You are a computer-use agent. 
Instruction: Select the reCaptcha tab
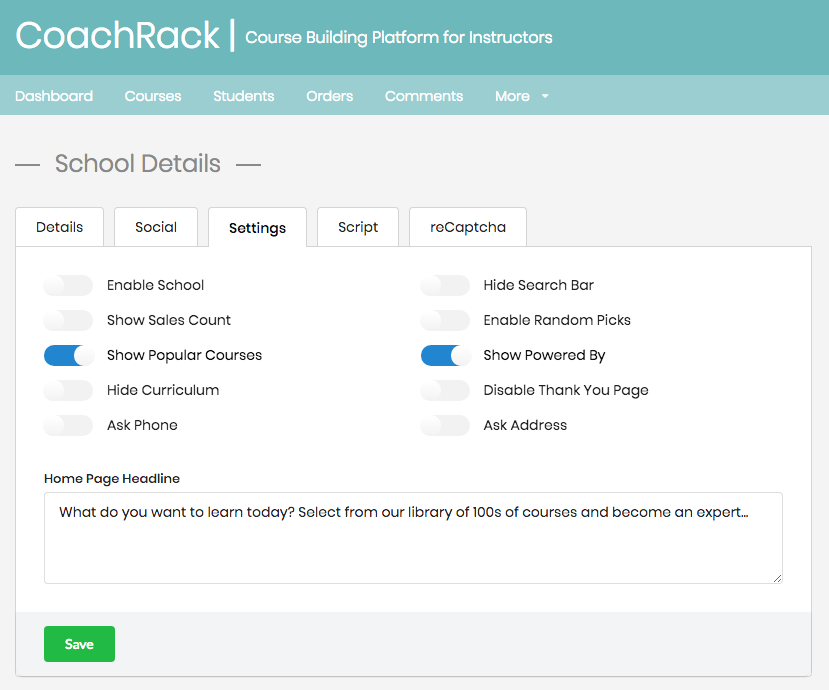468,227
